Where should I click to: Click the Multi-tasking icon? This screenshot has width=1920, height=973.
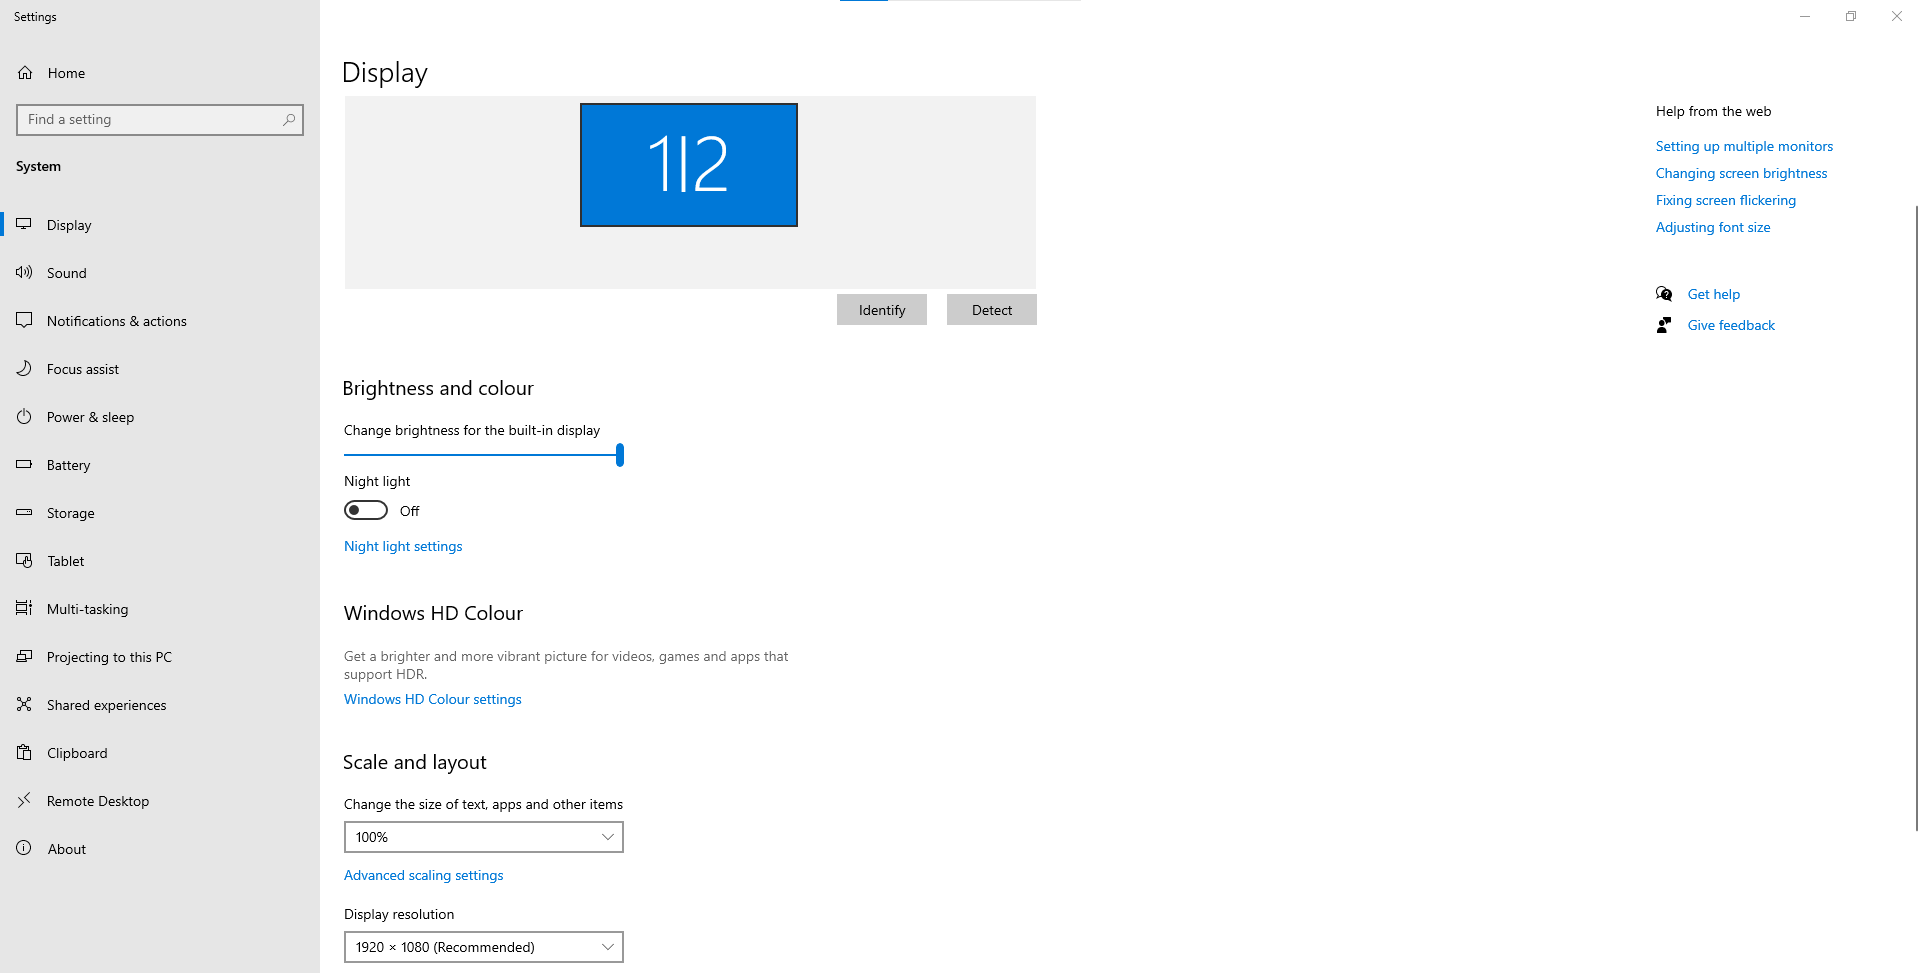(x=24, y=609)
